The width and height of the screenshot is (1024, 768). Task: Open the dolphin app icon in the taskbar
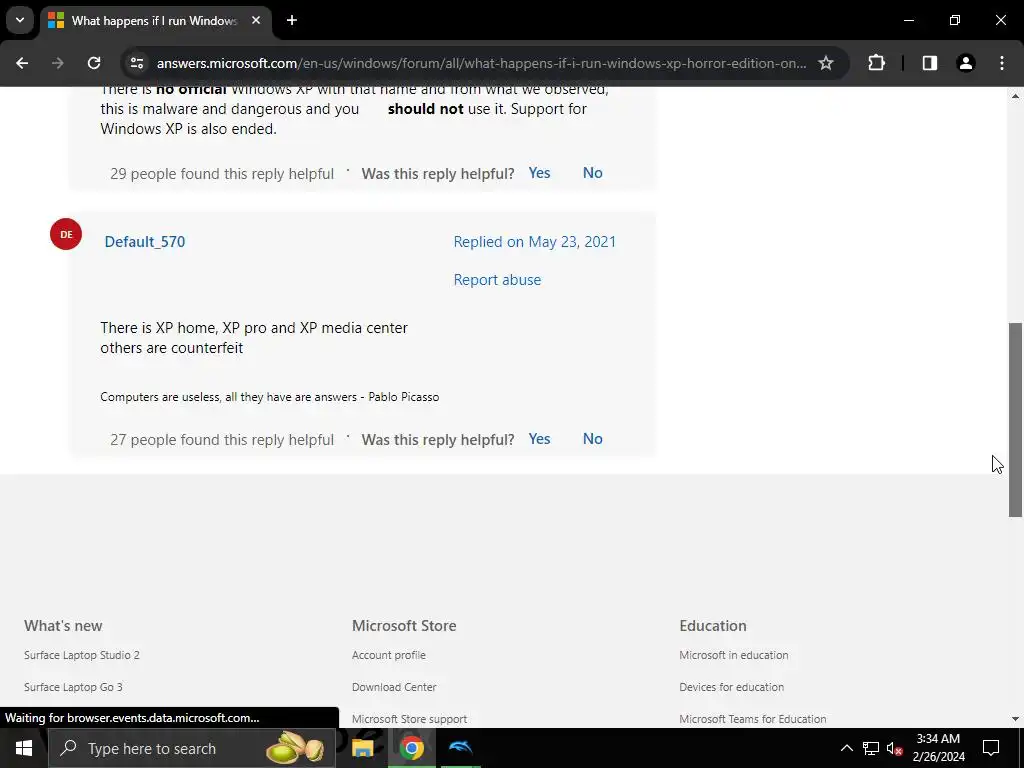point(460,748)
